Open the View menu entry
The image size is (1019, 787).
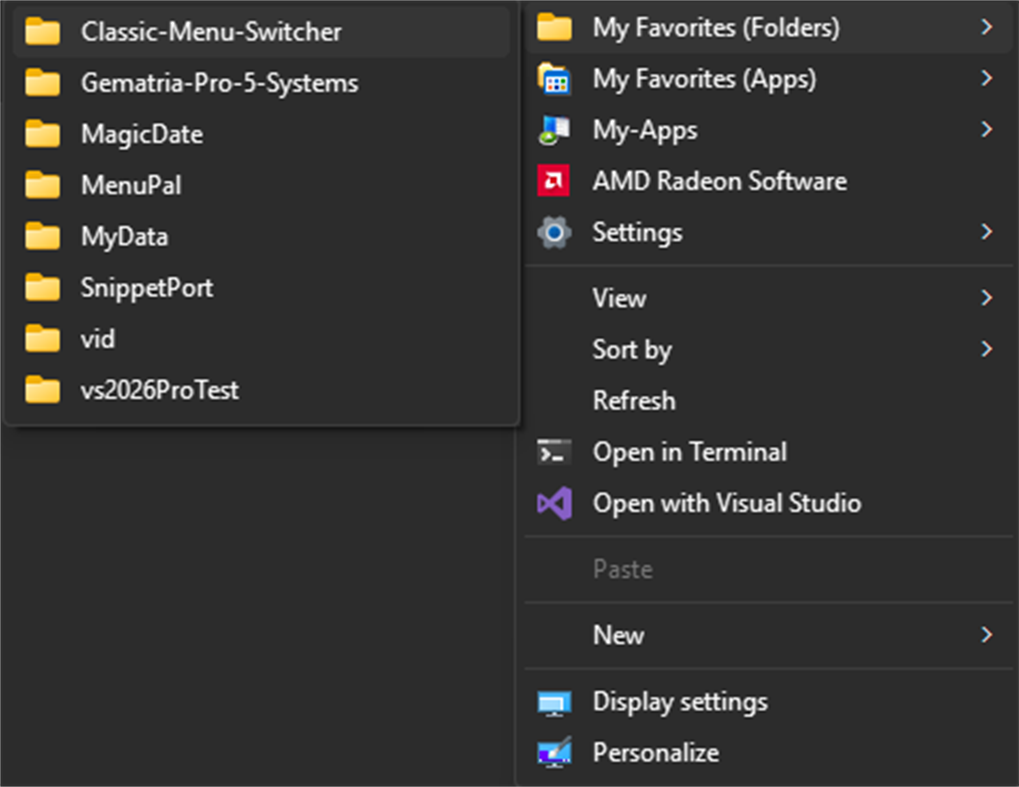coord(768,298)
